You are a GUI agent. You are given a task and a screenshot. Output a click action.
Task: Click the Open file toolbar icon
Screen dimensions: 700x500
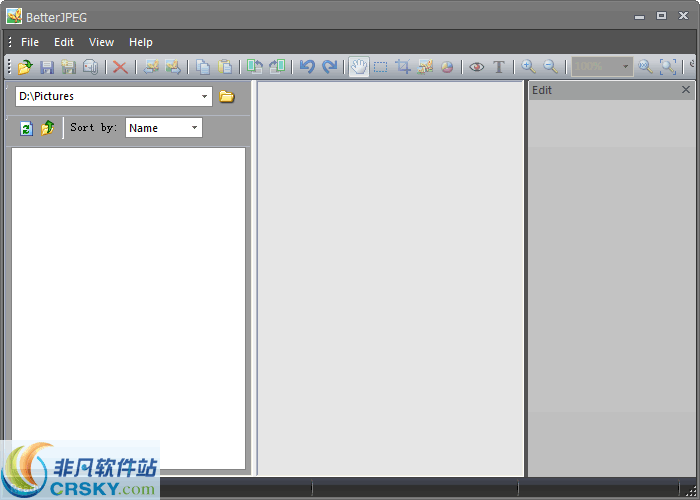pyautogui.click(x=25, y=67)
